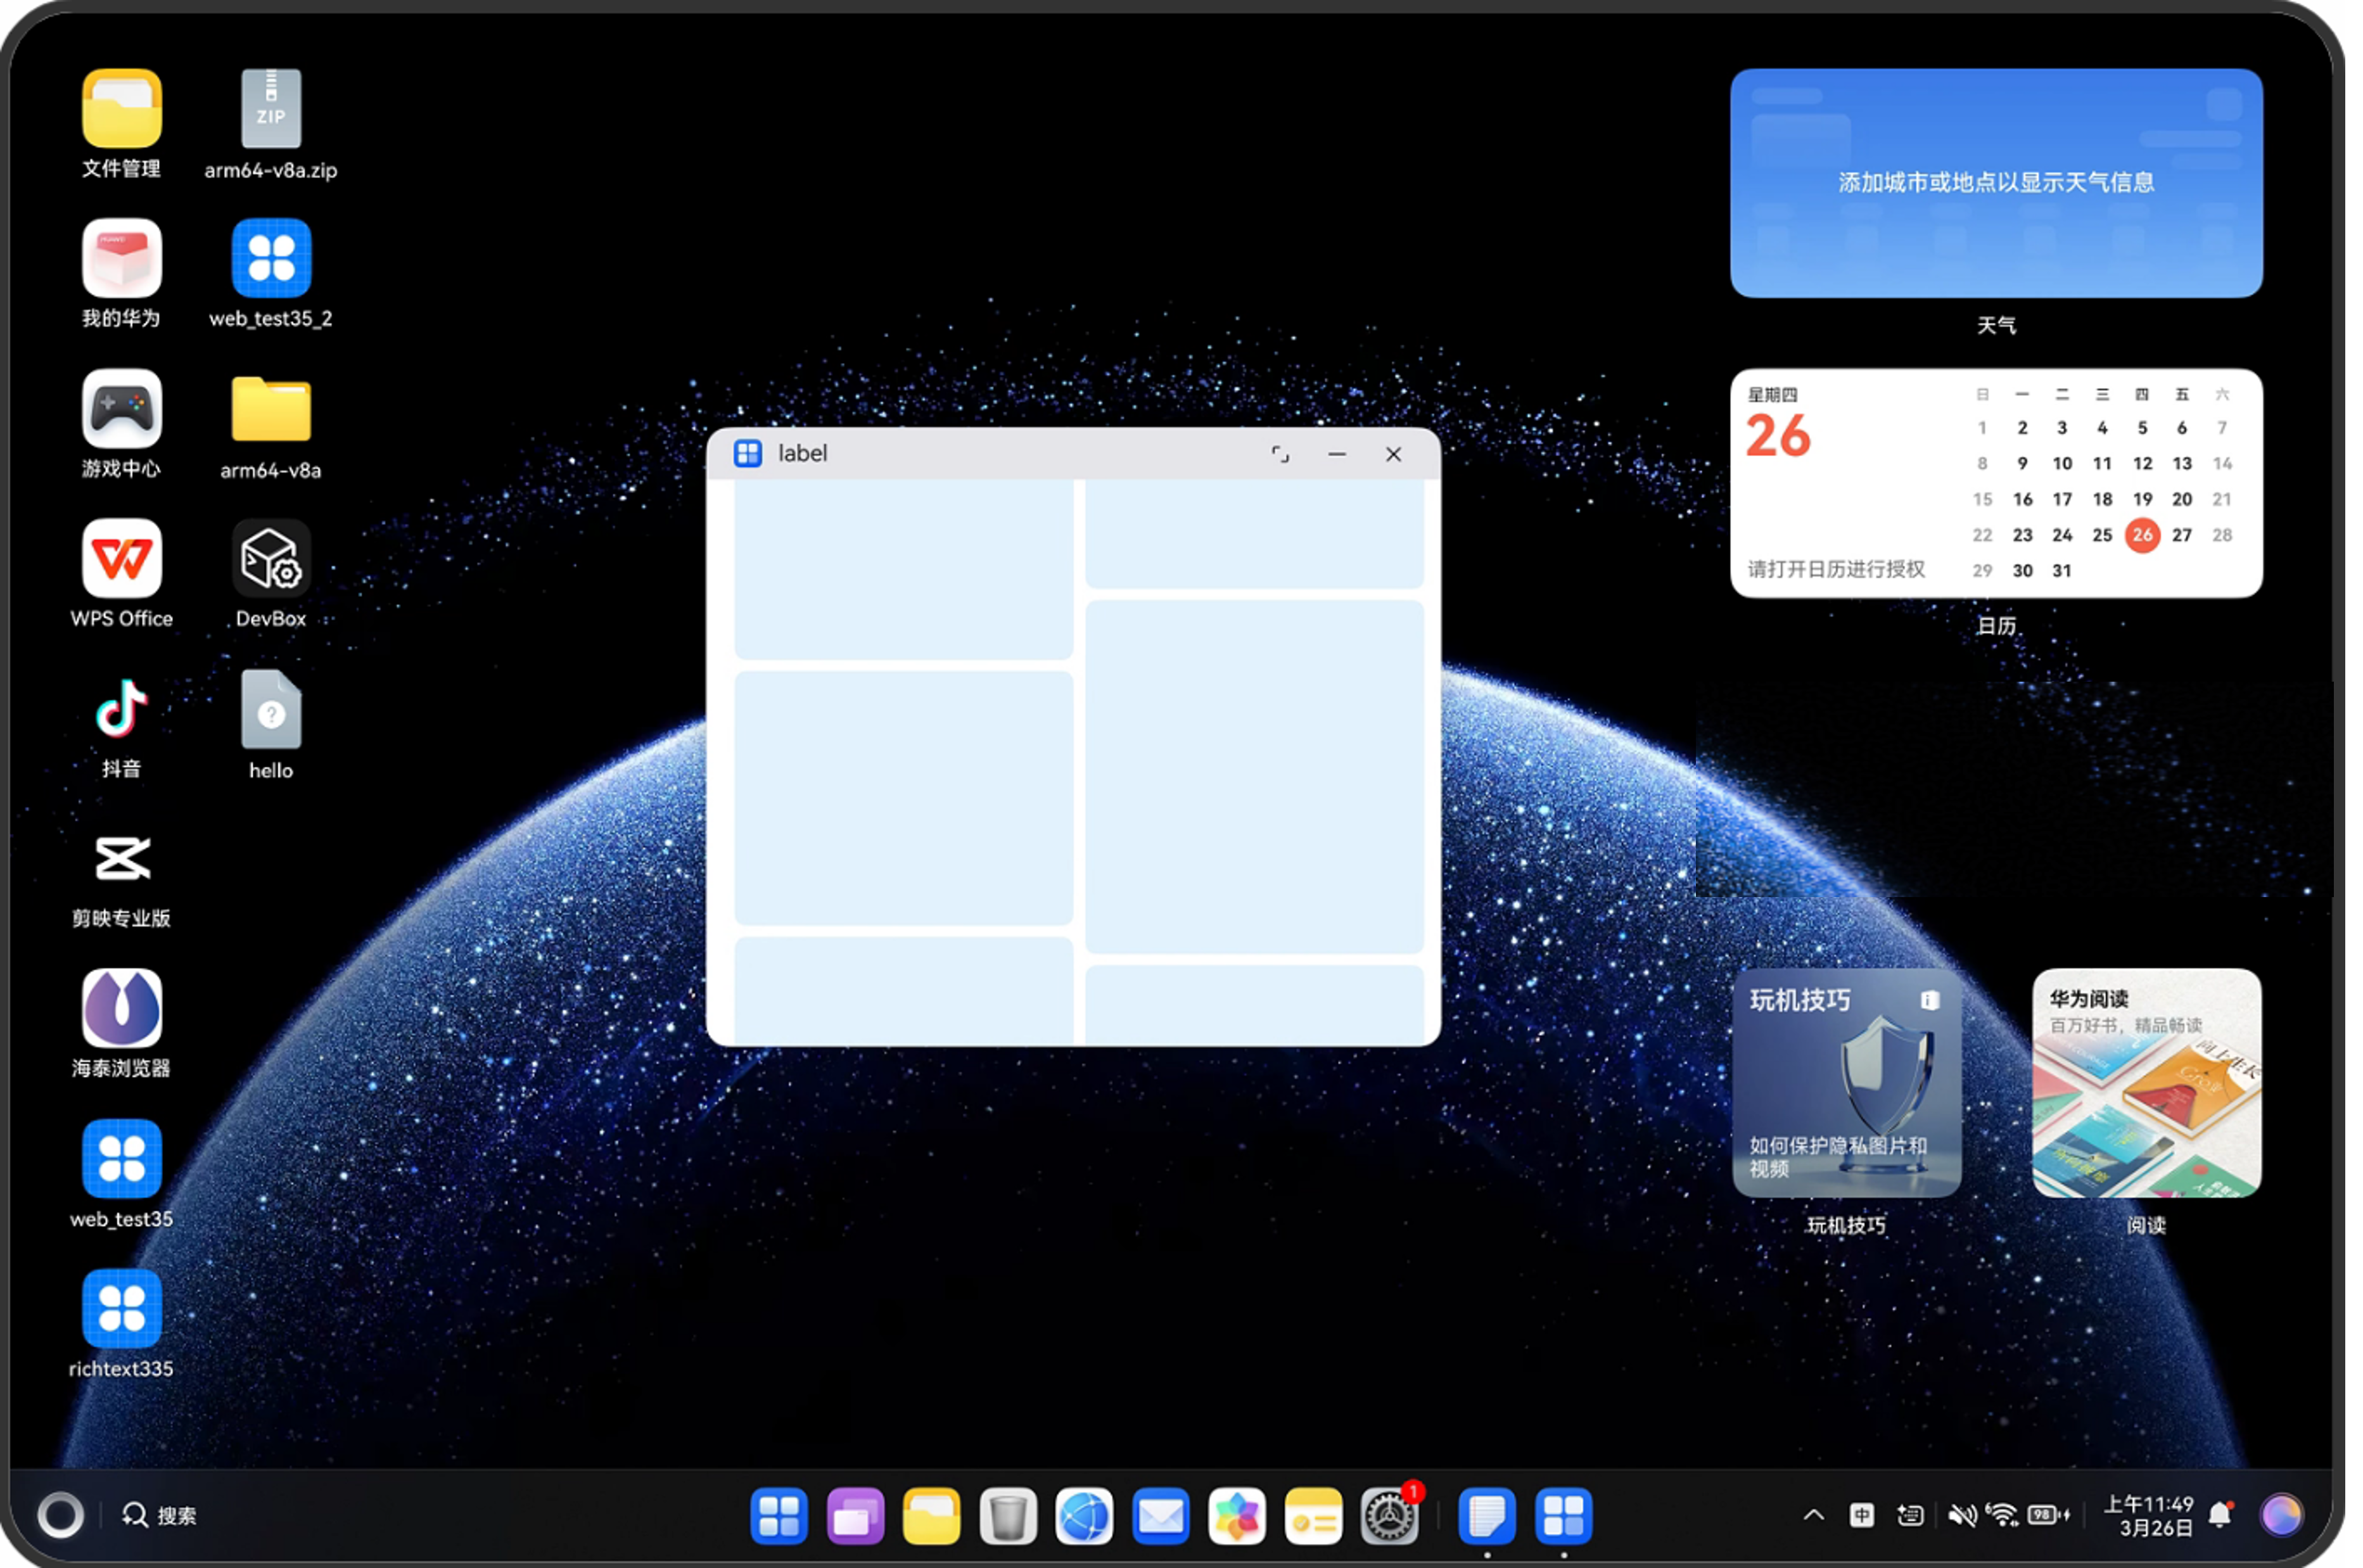The image size is (2363, 1568).
Task: Open the 文件管理 desktop icon
Action: tap(121, 109)
